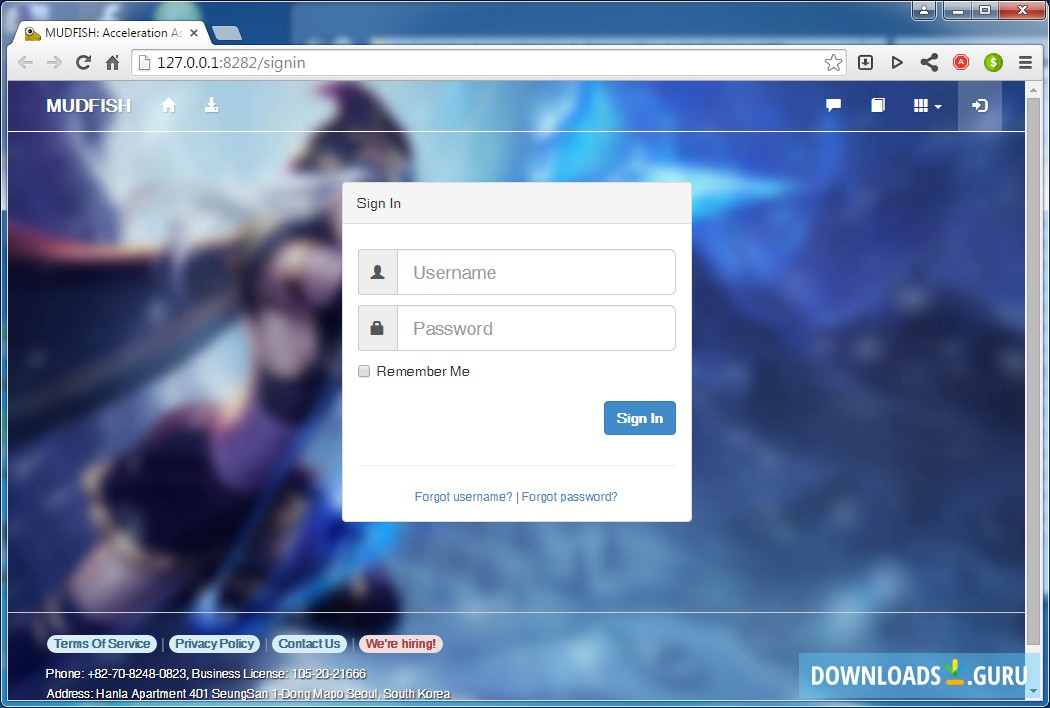Click the scrollbar down arrow
Viewport: 1050px width, 708px height.
point(1034,691)
